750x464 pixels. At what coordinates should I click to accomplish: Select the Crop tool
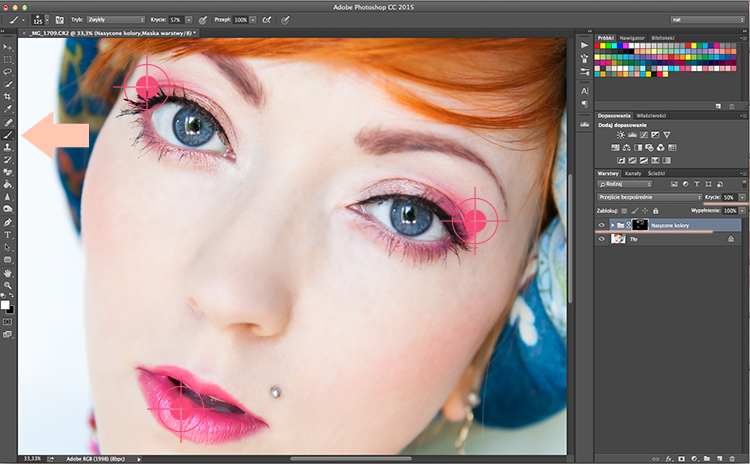click(x=8, y=97)
